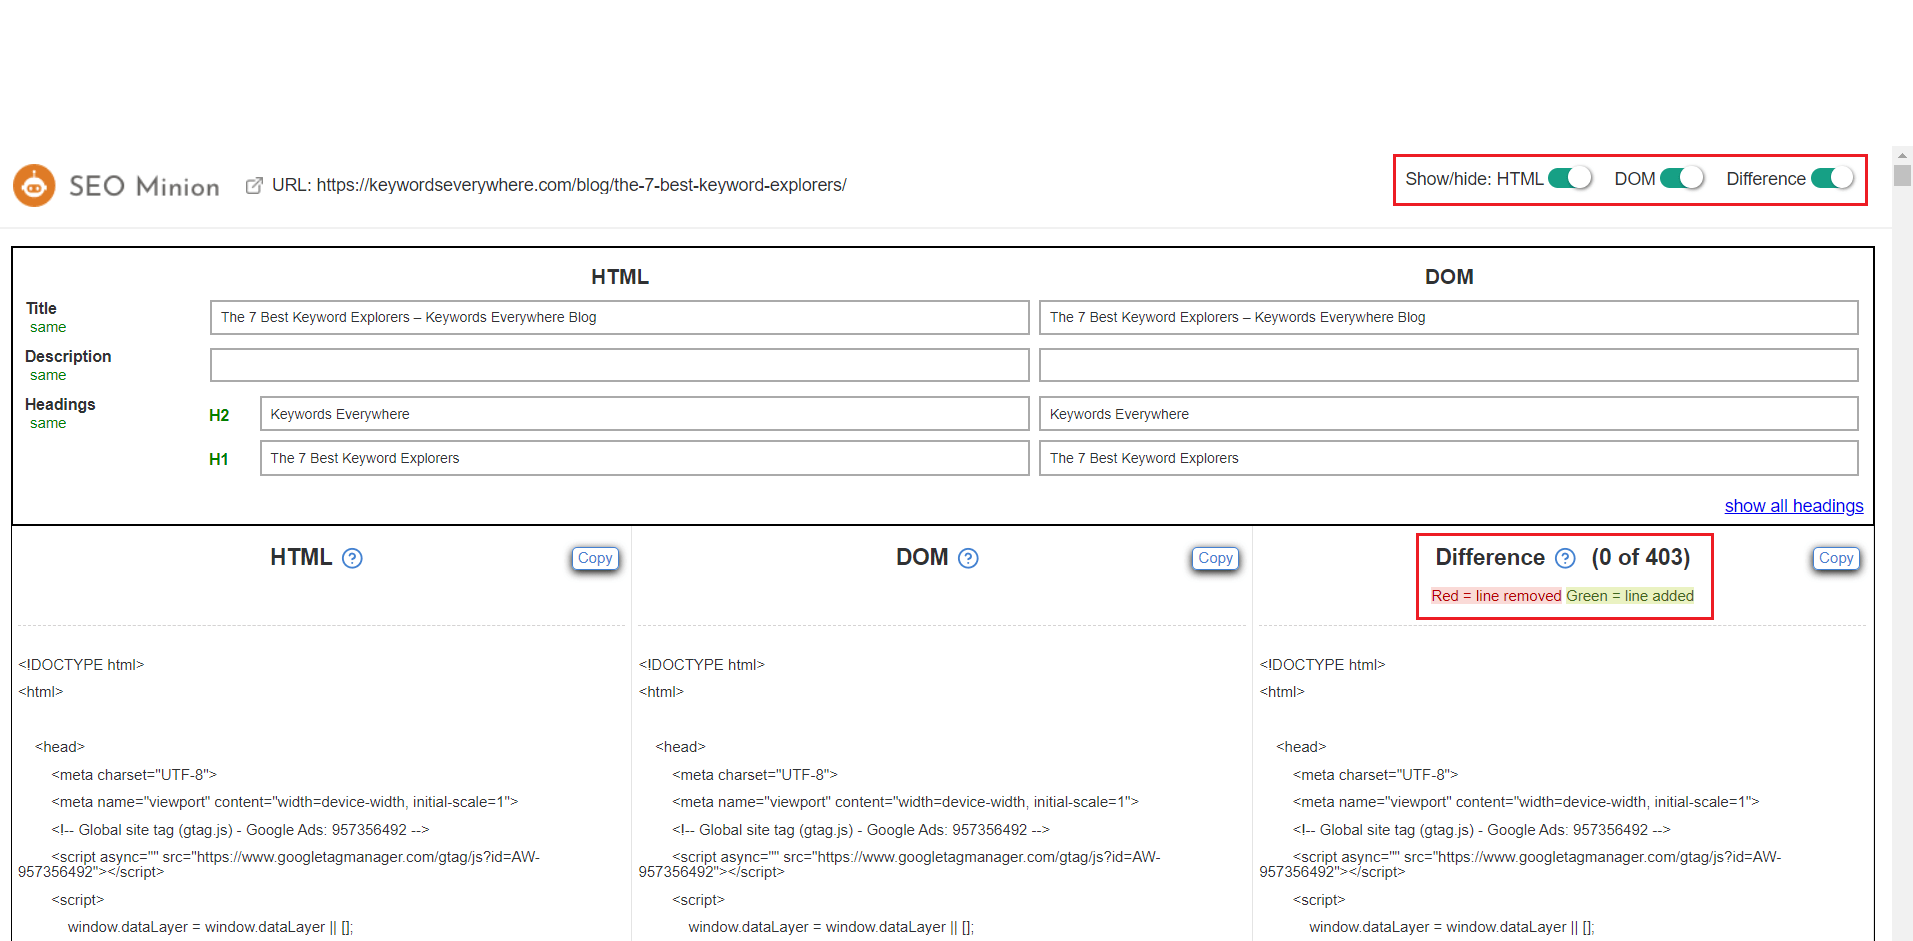Click the Difference help question mark icon
1913x941 pixels.
coord(1565,558)
